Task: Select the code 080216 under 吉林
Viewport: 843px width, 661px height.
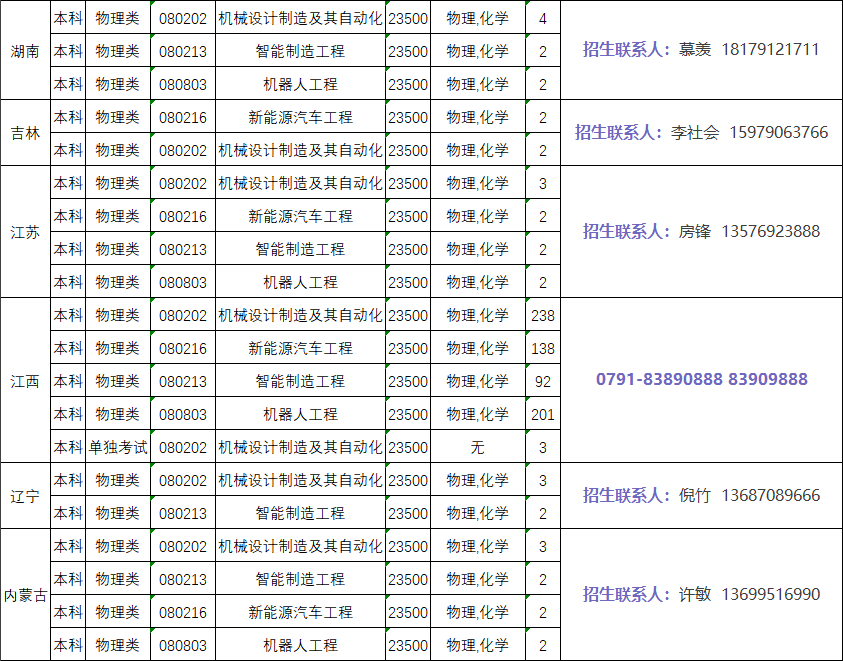Action: click(x=183, y=117)
